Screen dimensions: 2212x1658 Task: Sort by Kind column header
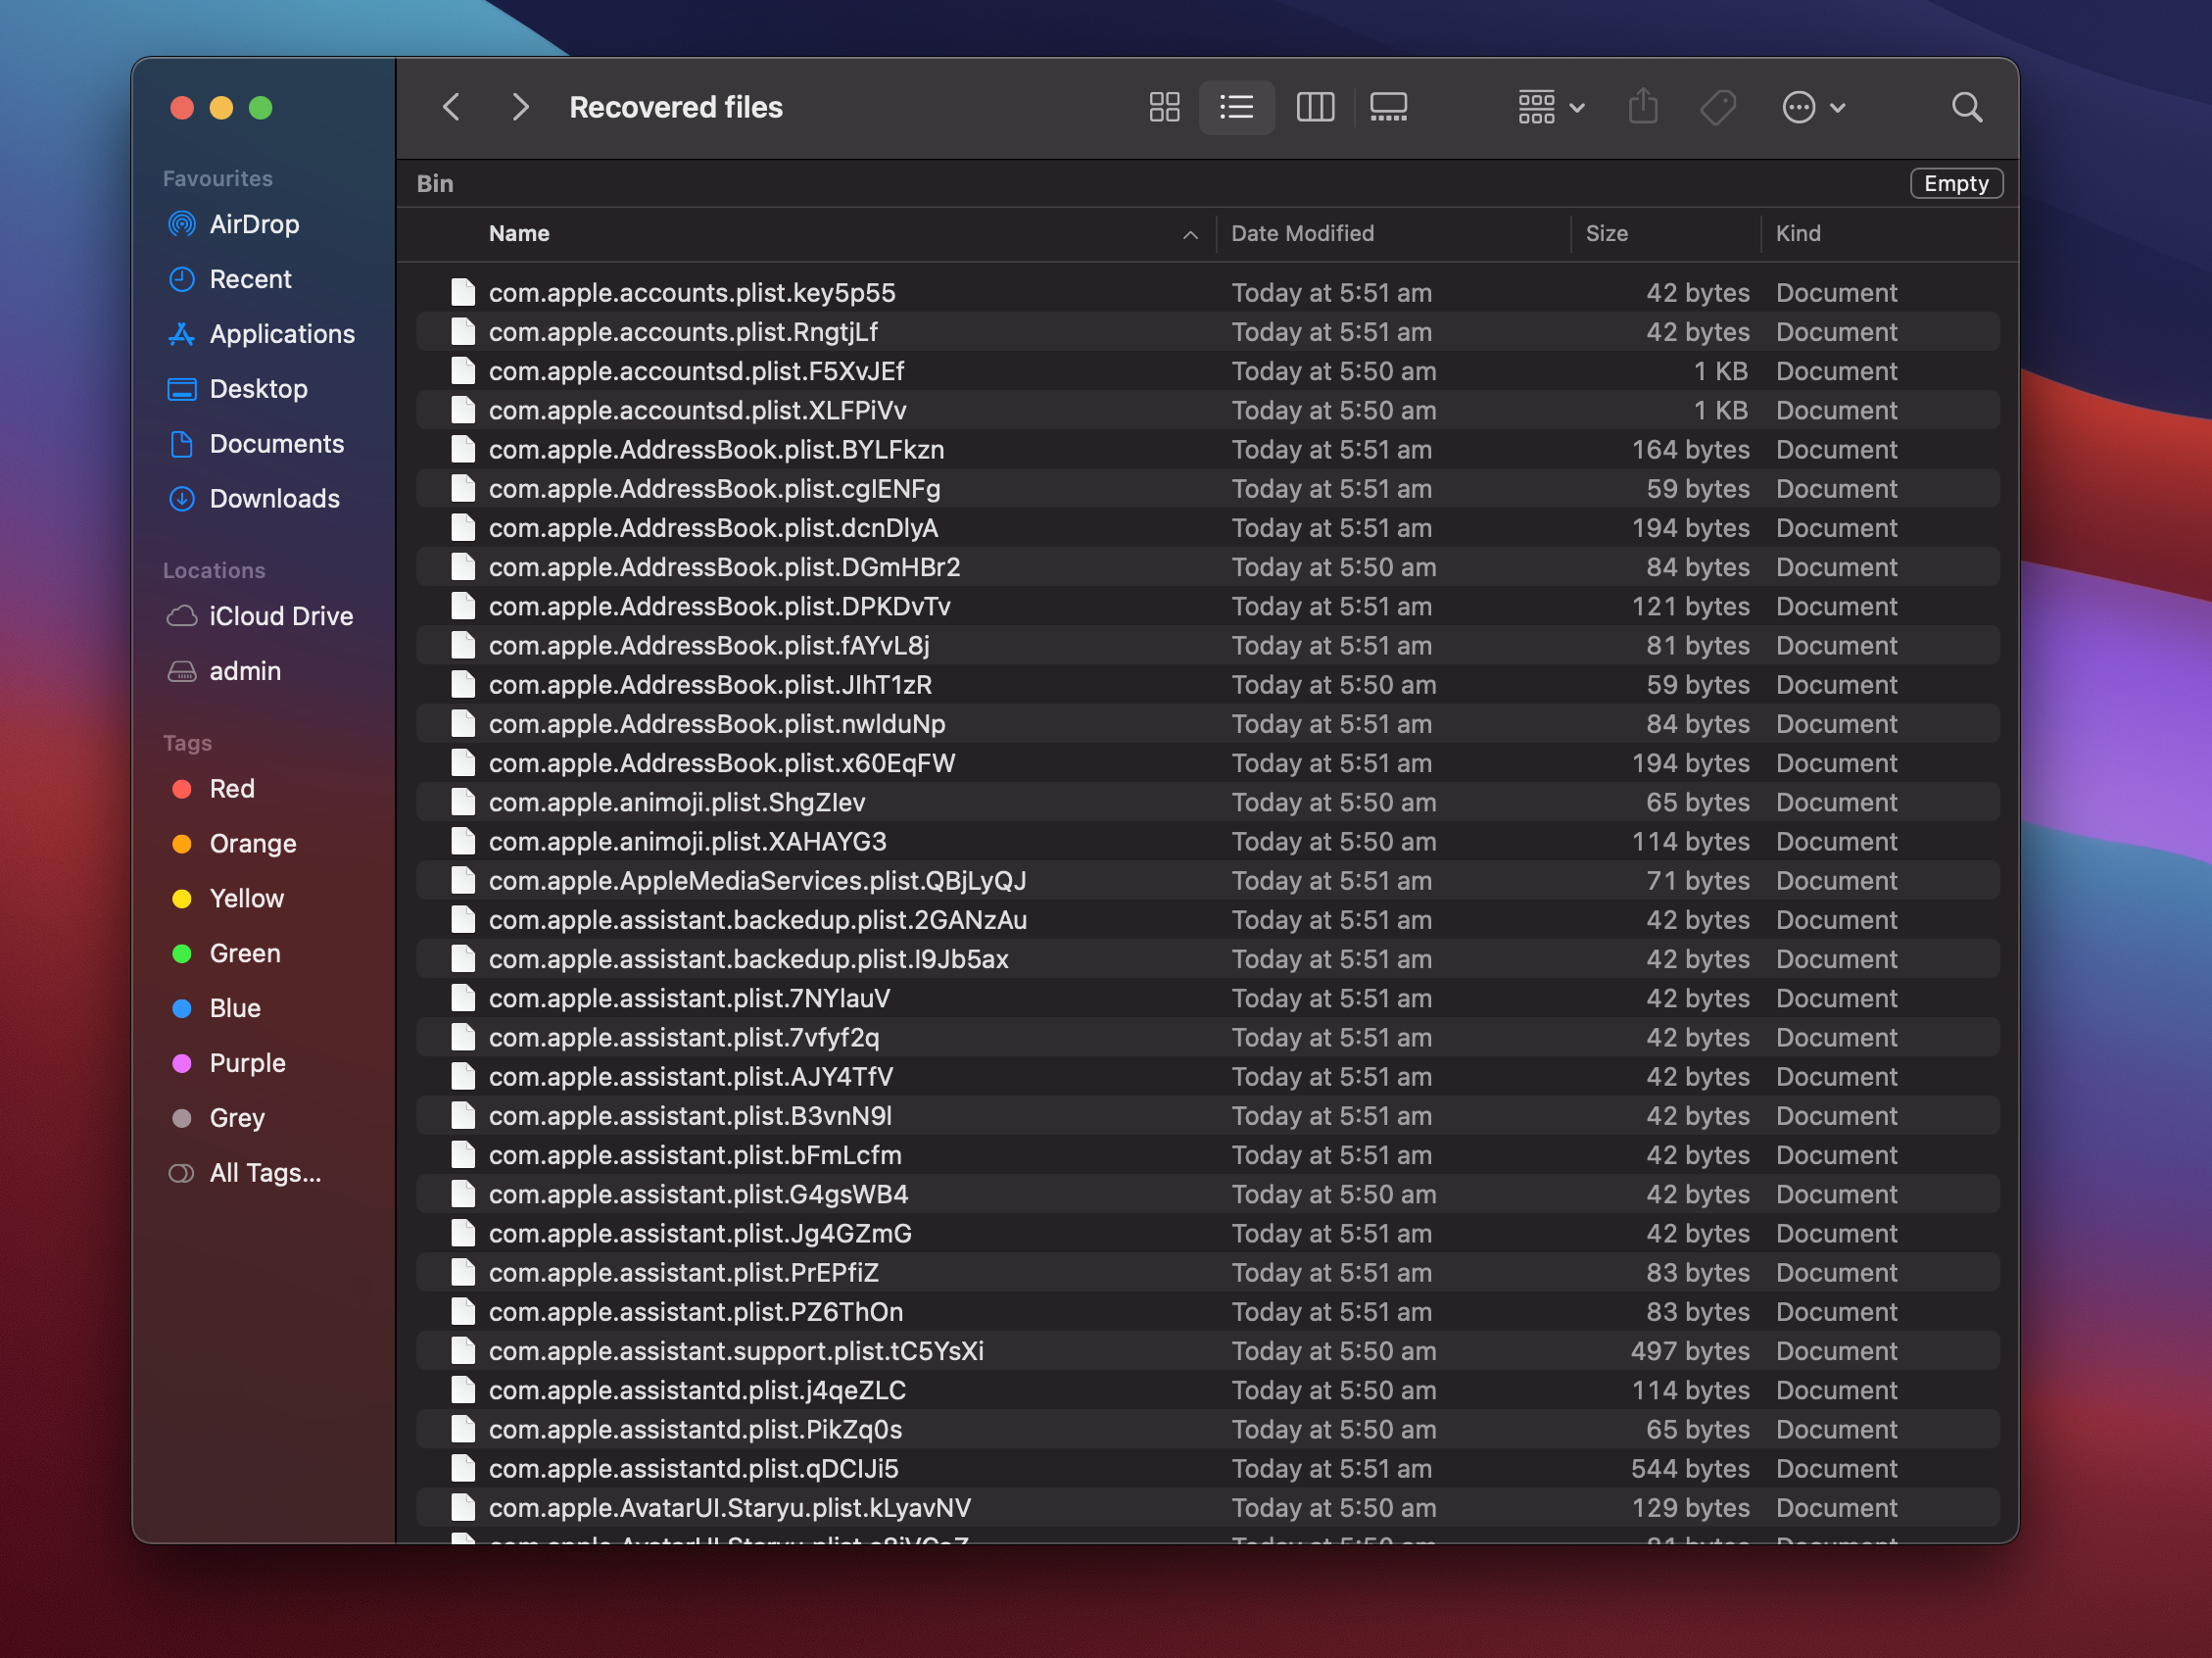pyautogui.click(x=1797, y=233)
